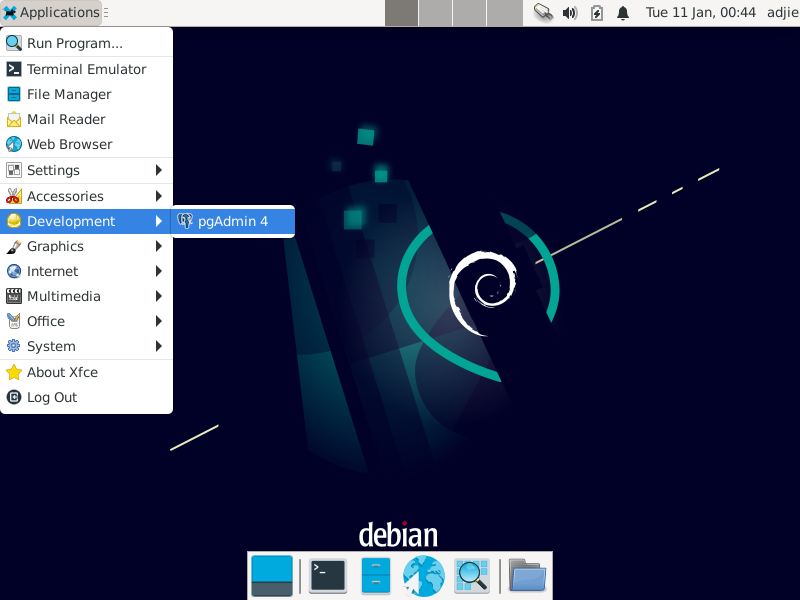Select Log Out from the menu
Viewport: 800px width, 600px height.
86,397
